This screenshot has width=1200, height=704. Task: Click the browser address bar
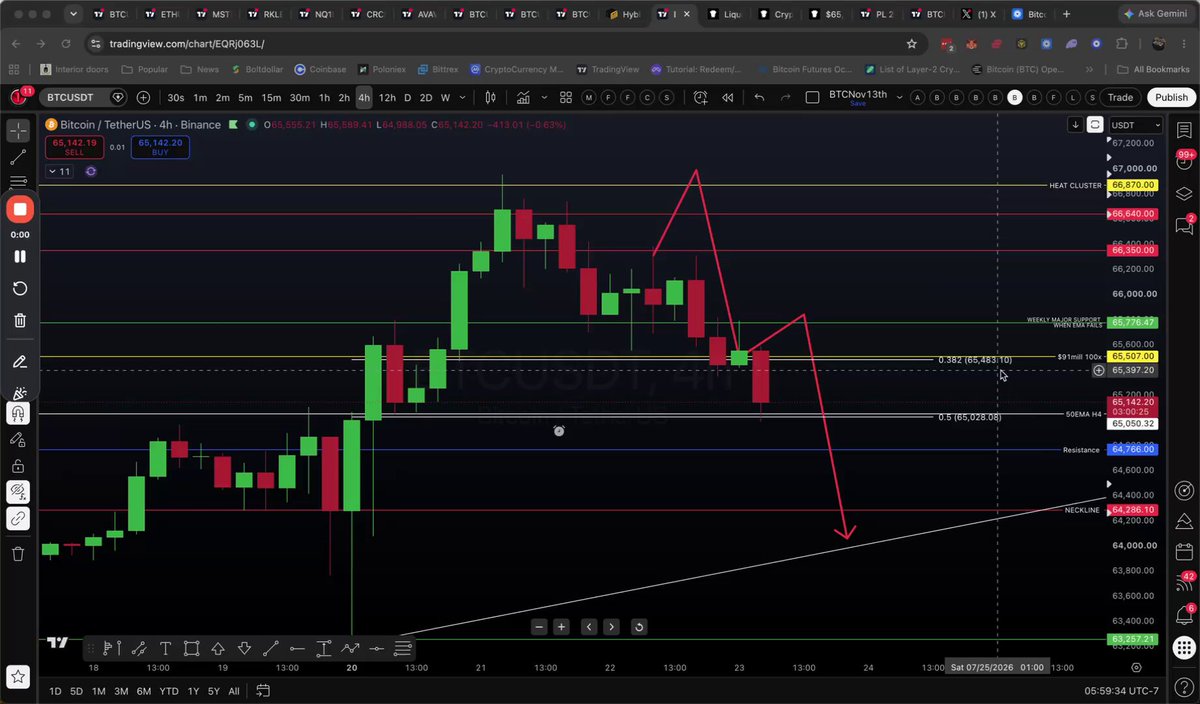point(505,44)
